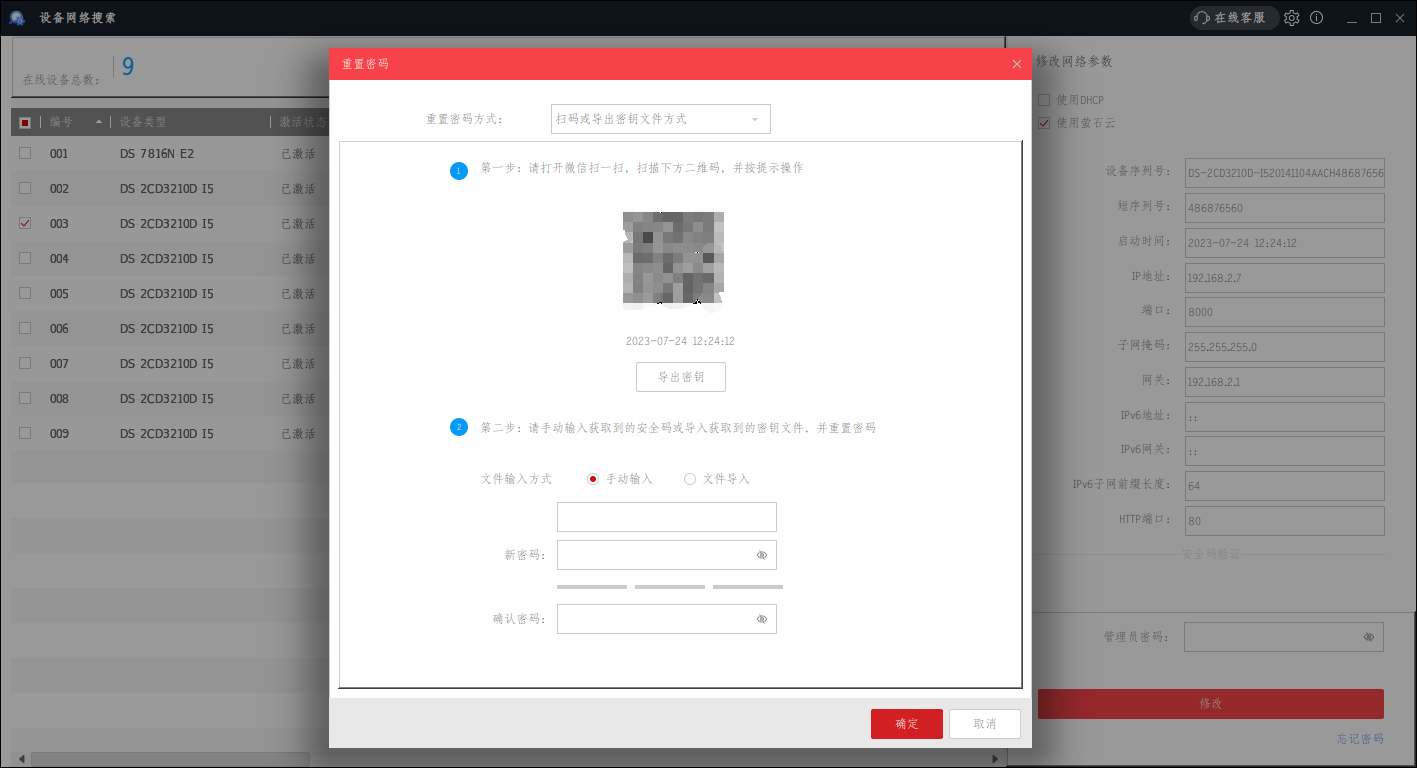This screenshot has width=1417, height=768.
Task: Reveal 管理员密码 using its eye icon
Action: point(1369,637)
